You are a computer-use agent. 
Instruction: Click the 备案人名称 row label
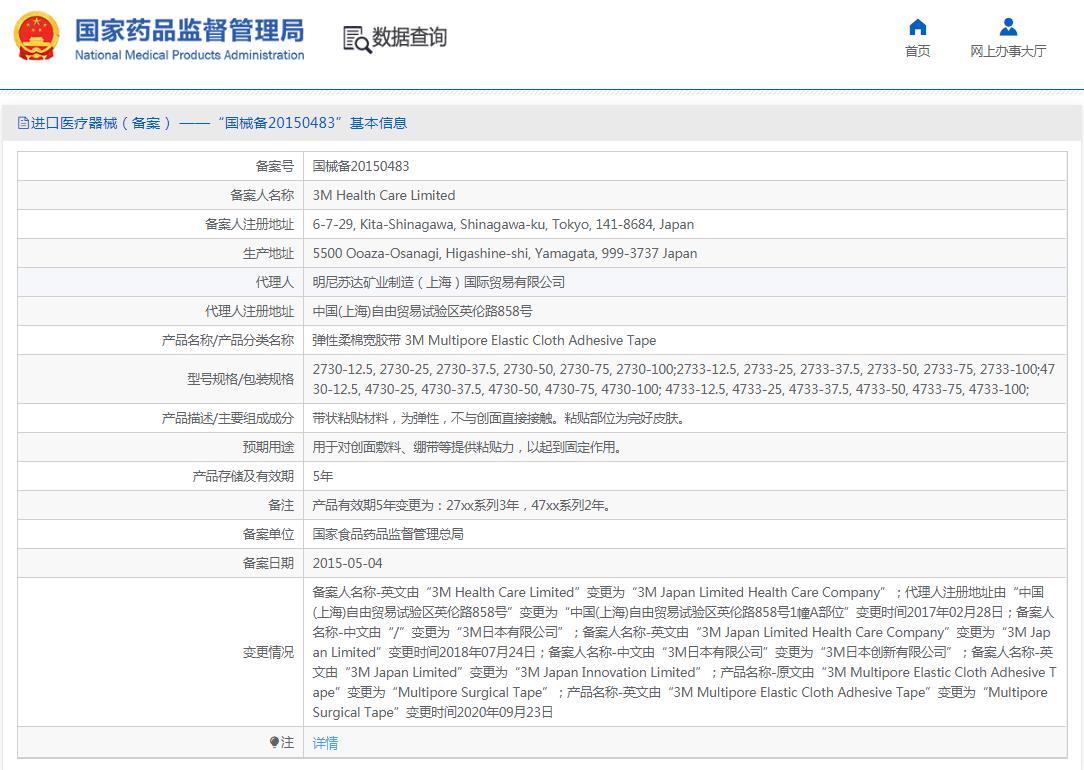pyautogui.click(x=262, y=195)
